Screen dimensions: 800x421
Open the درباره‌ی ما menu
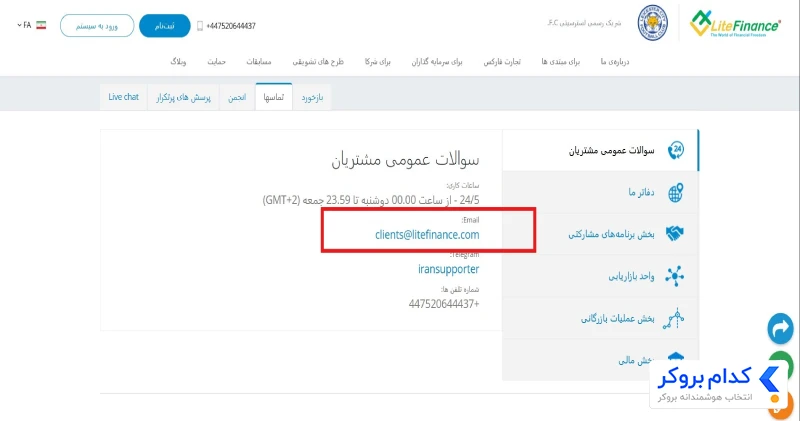tap(615, 62)
